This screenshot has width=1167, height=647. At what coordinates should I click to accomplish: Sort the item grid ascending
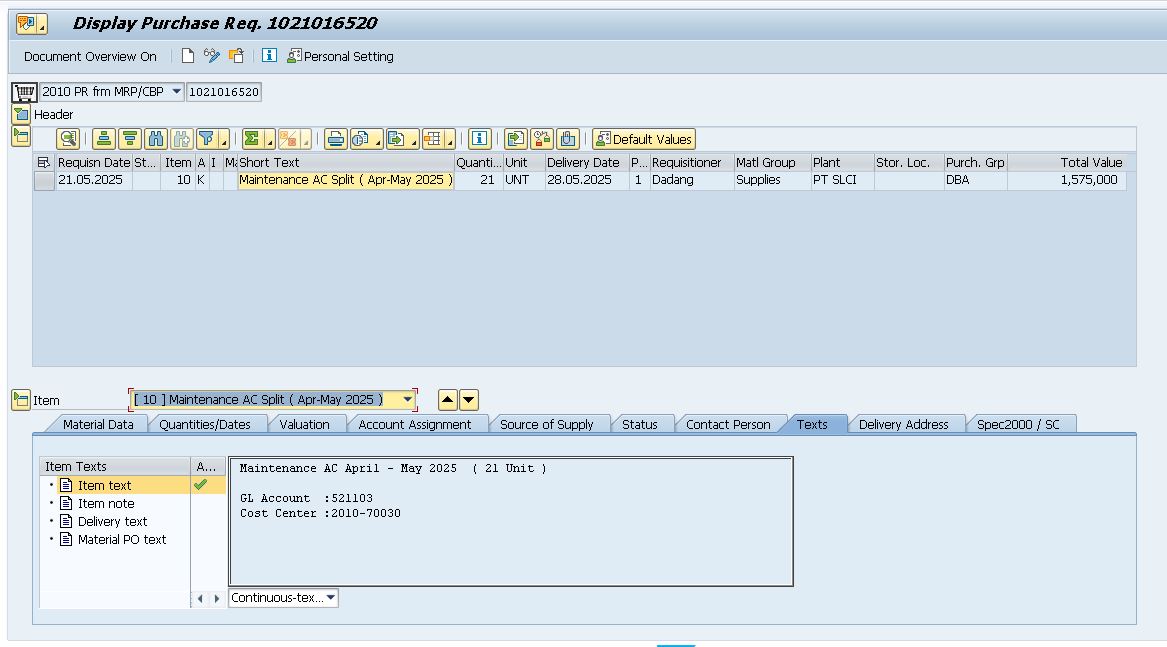(104, 139)
